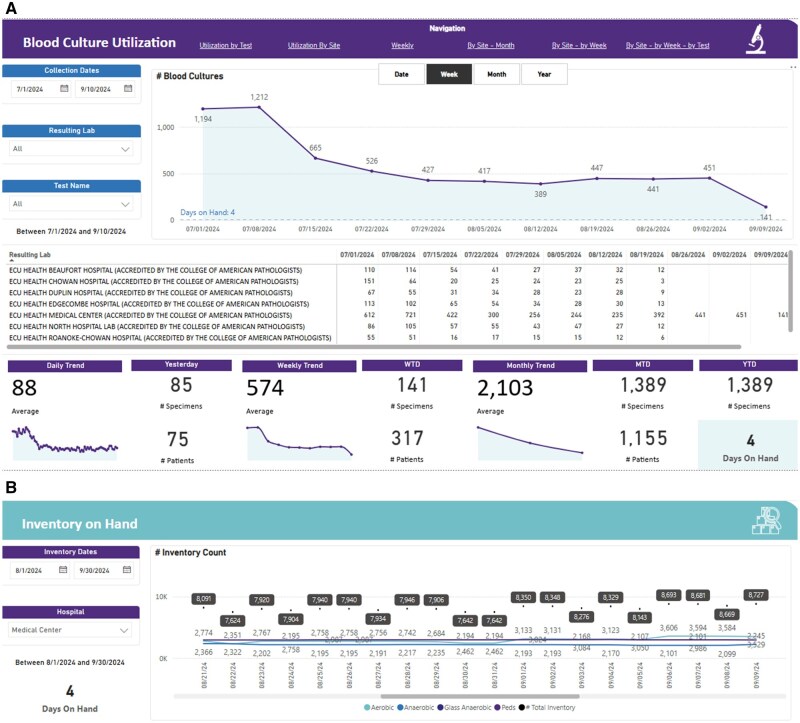Open the Hospital Medical Center dropdown
The width and height of the screenshot is (800, 723).
[x=70, y=630]
